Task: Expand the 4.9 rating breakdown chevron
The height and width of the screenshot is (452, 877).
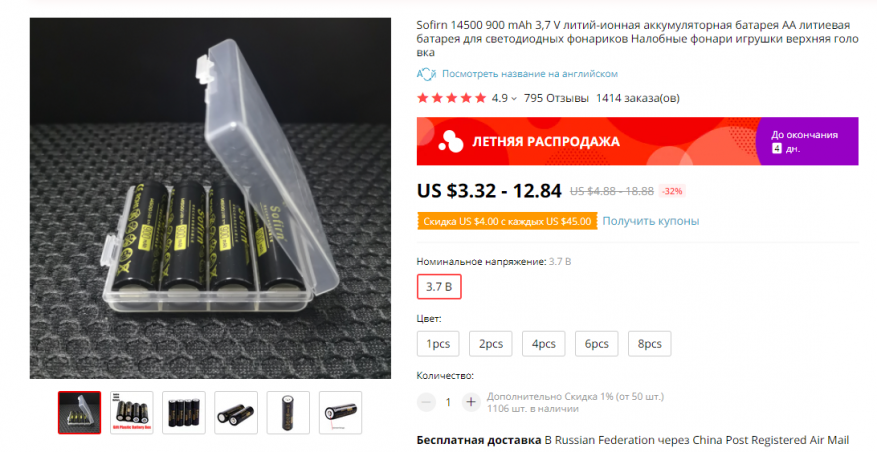Action: pos(514,99)
